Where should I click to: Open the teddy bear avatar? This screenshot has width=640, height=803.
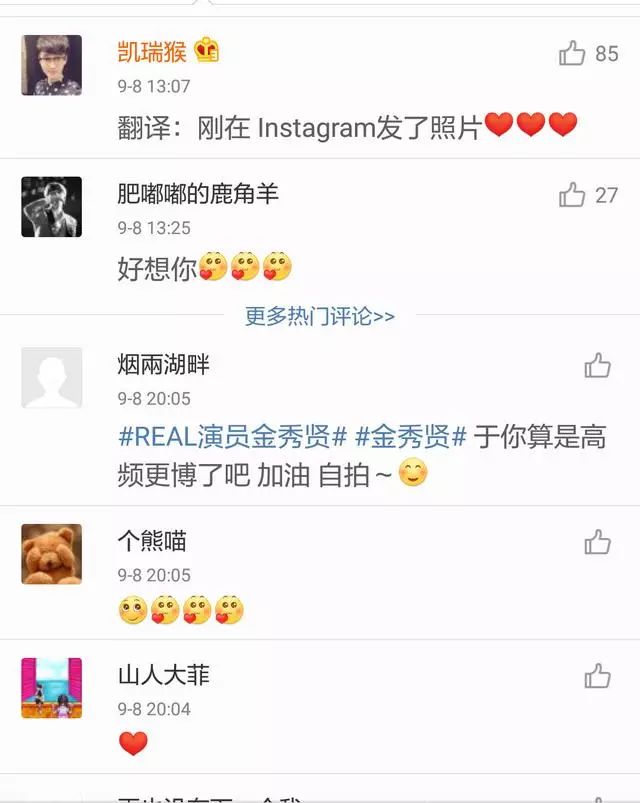[x=52, y=554]
